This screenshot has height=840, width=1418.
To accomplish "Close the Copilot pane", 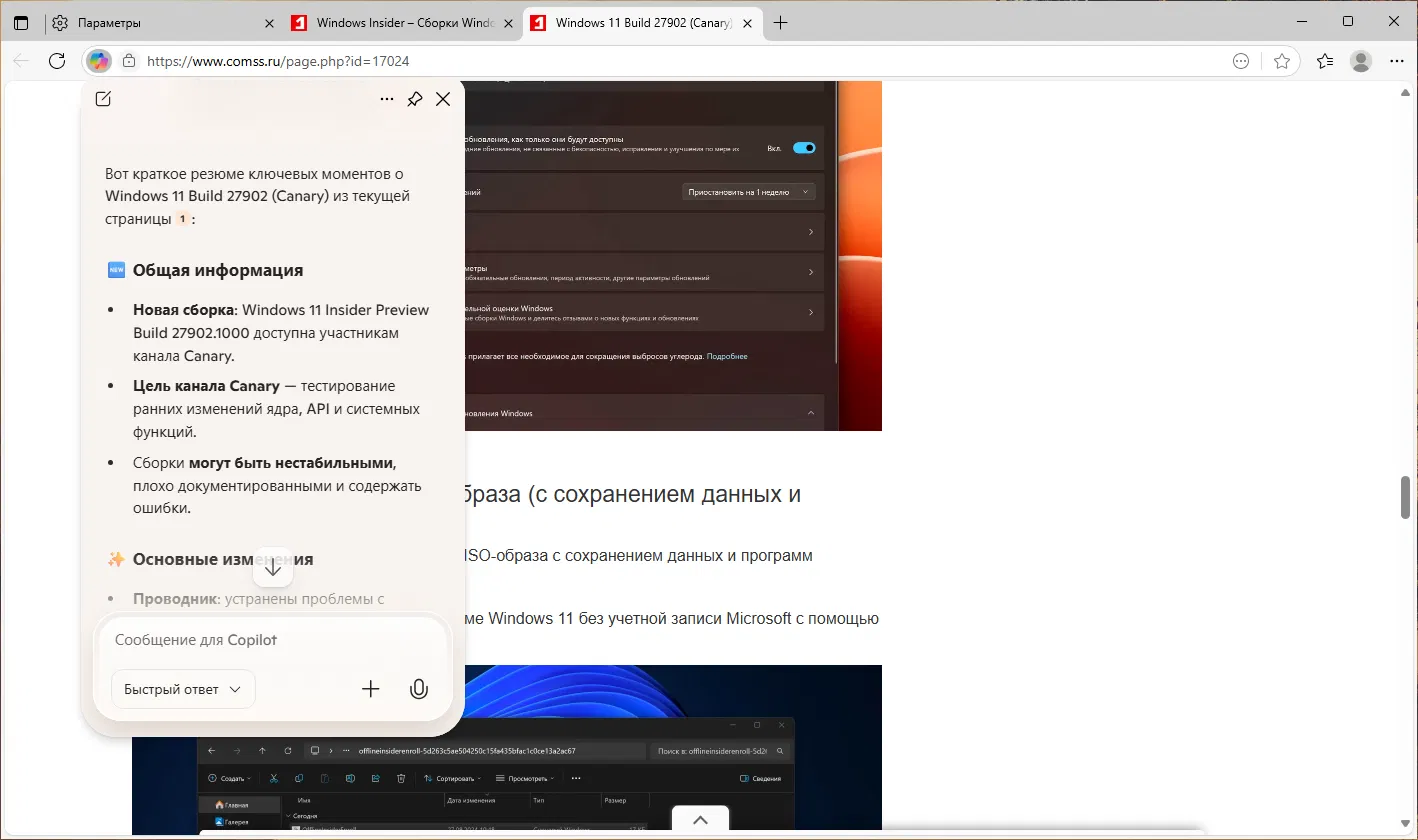I will (443, 99).
